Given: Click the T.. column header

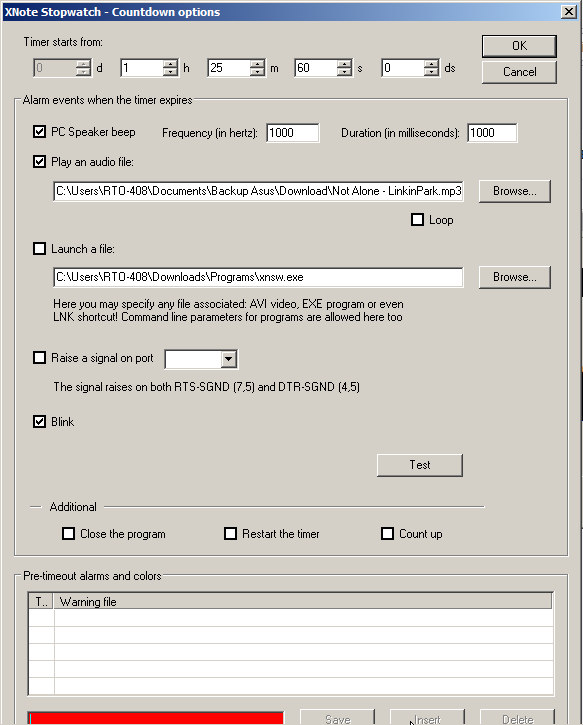Looking at the screenshot, I should coord(41,602).
